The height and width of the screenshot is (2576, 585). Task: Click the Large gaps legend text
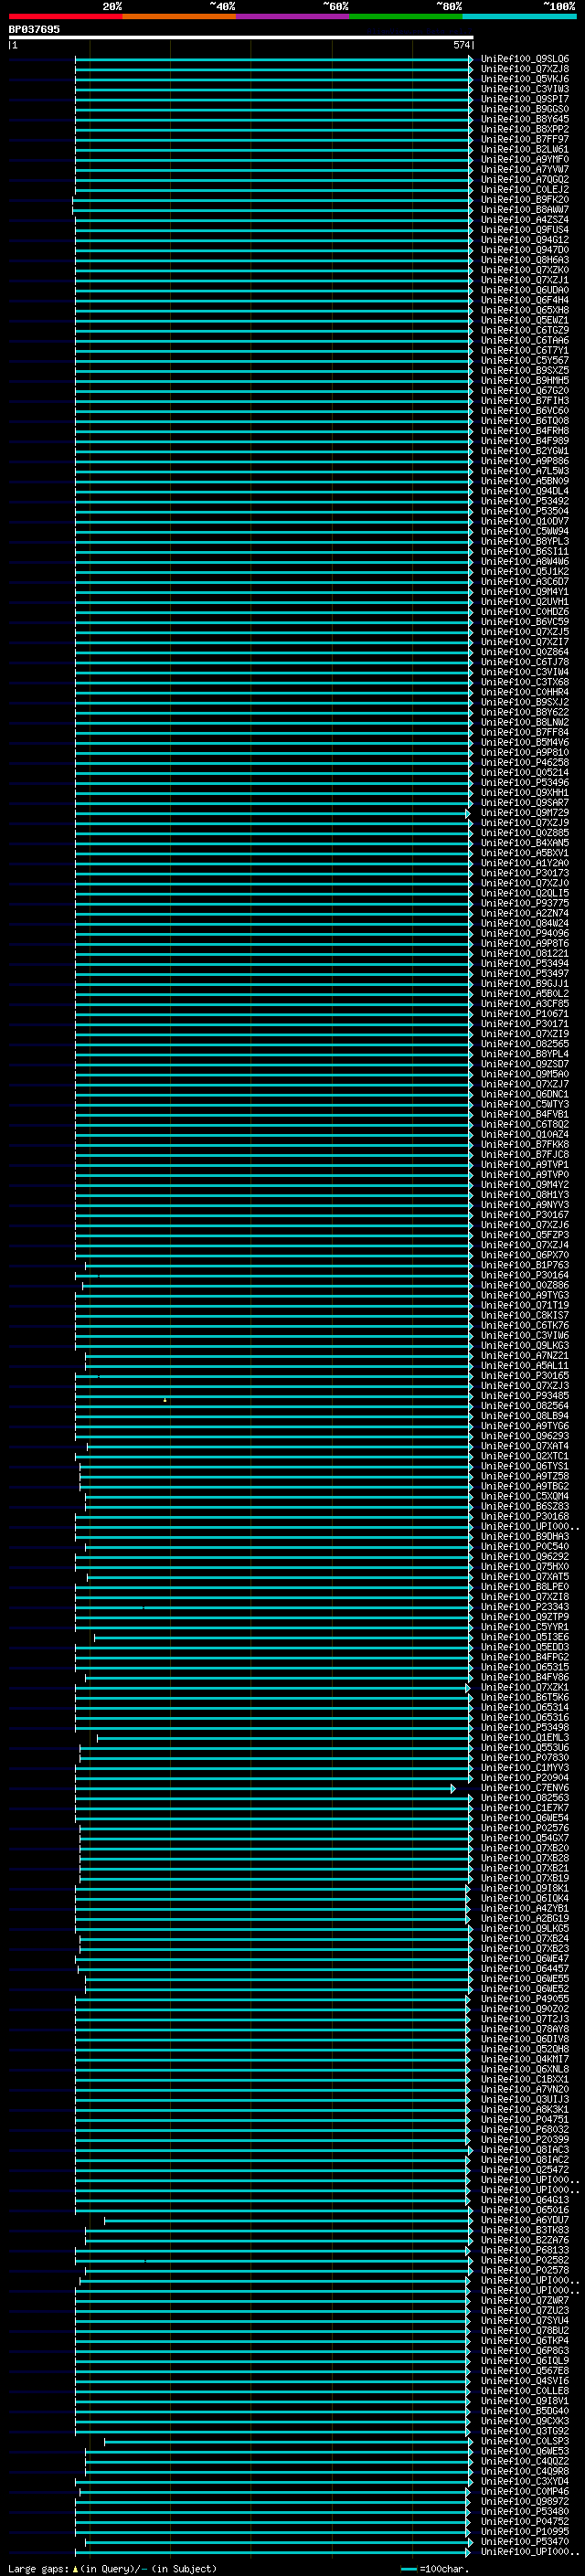(x=112, y=2568)
